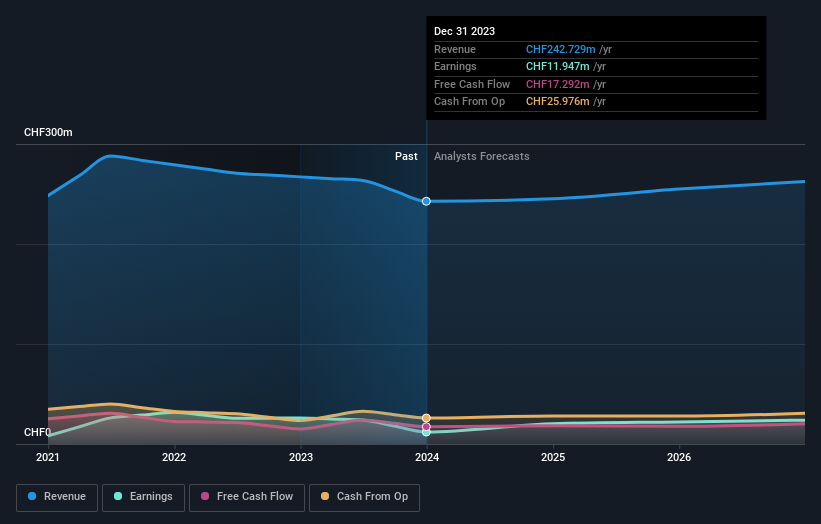821x524 pixels.
Task: Click the CHF300m axis label
Action: click(x=48, y=132)
